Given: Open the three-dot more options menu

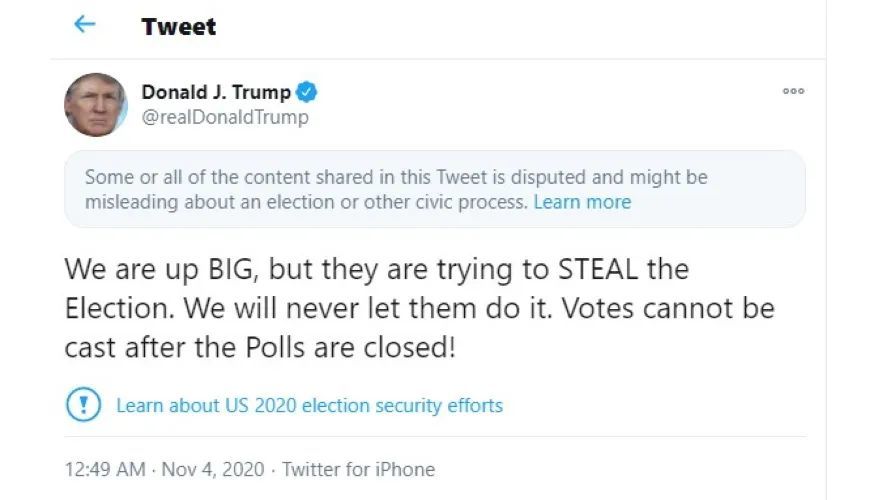Looking at the screenshot, I should point(793,91).
